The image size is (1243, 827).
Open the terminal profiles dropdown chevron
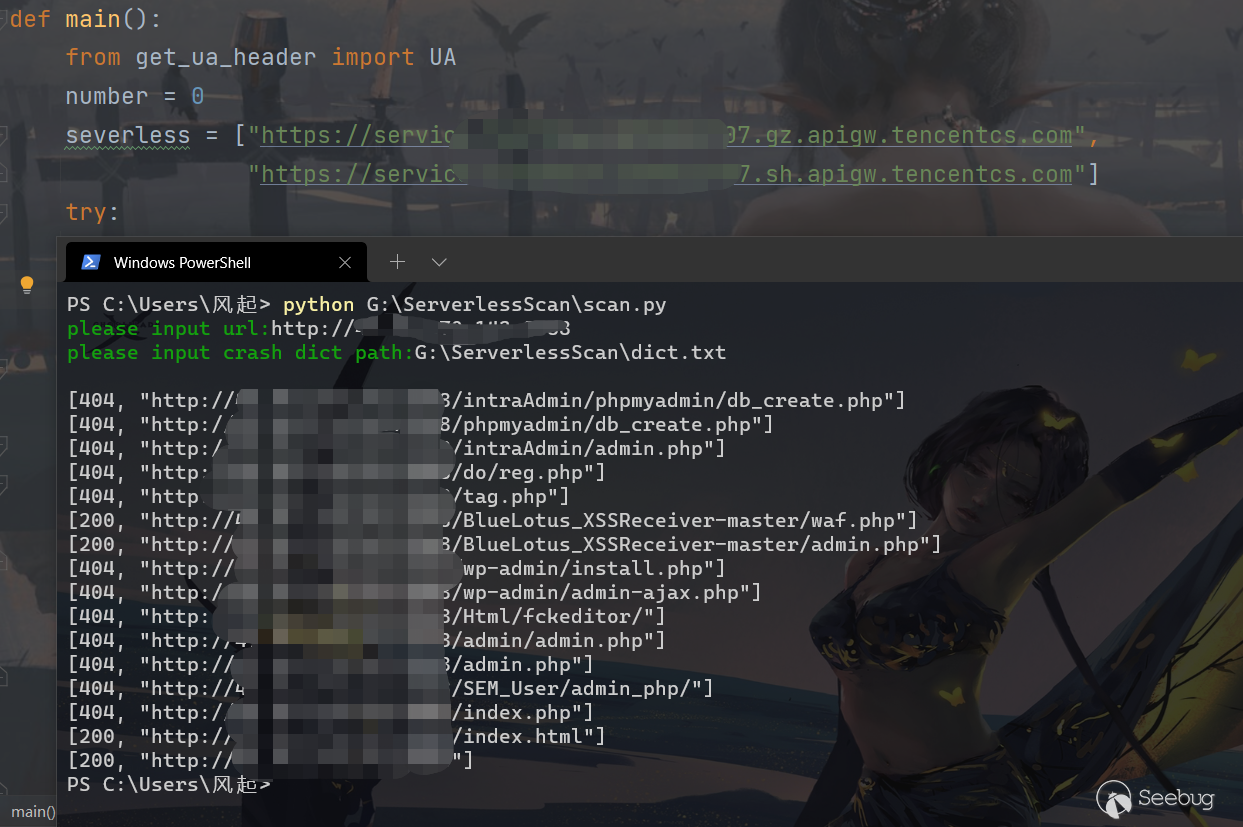point(438,262)
